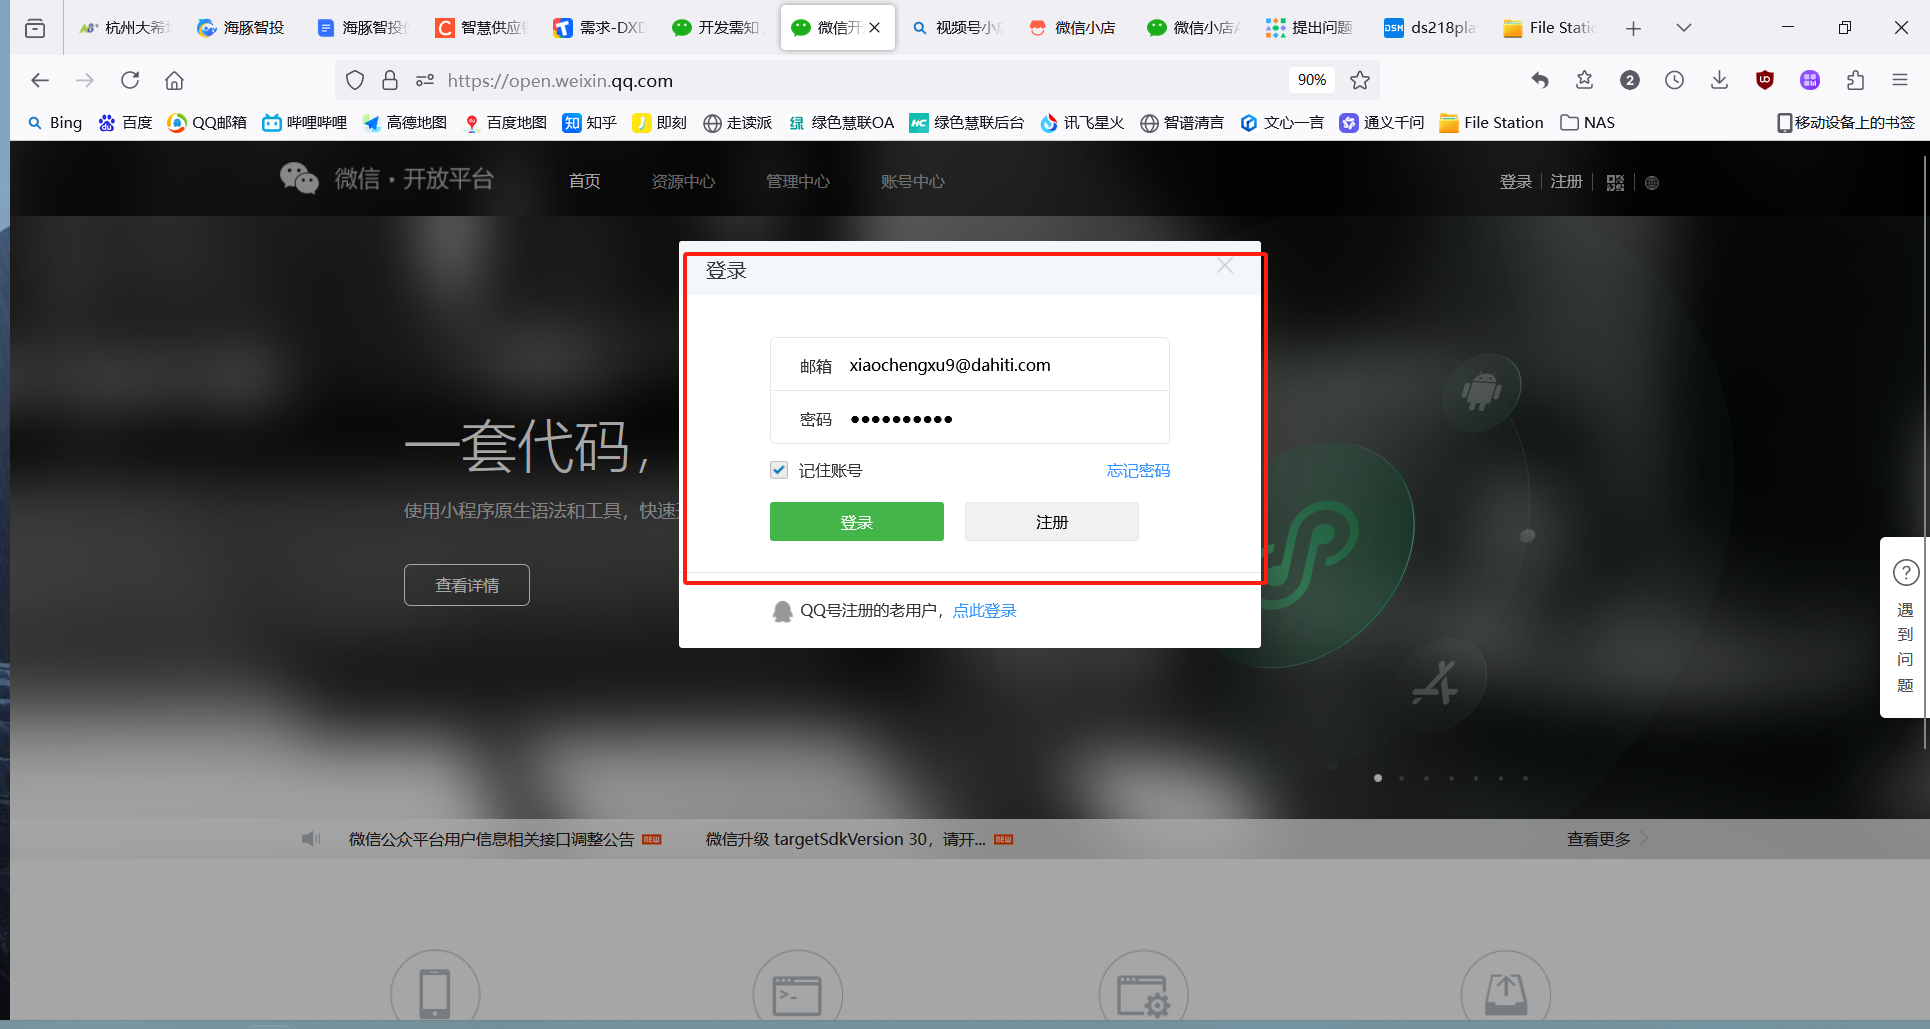Click the 查看详情 banner button
This screenshot has width=1930, height=1029.
467,585
